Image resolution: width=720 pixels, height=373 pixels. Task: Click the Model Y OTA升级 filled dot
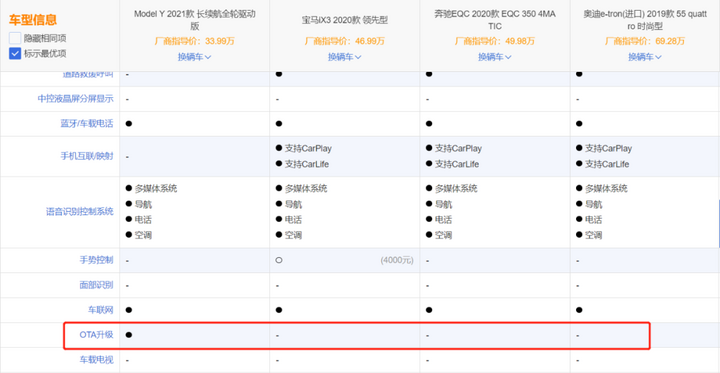click(129, 335)
